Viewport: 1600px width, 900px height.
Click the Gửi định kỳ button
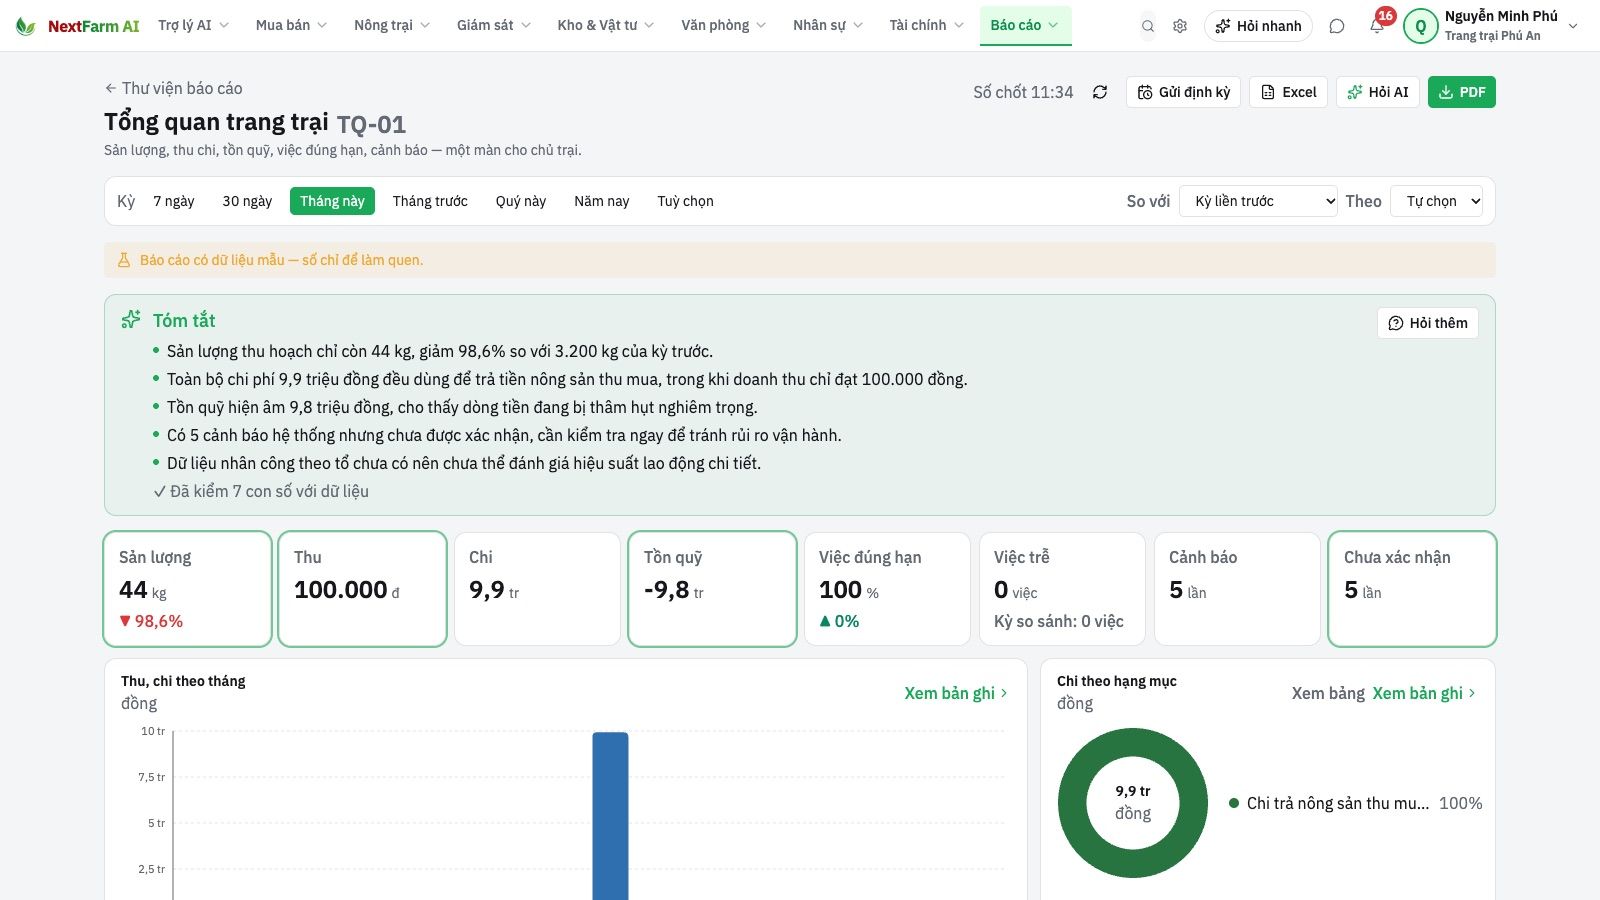(1184, 92)
